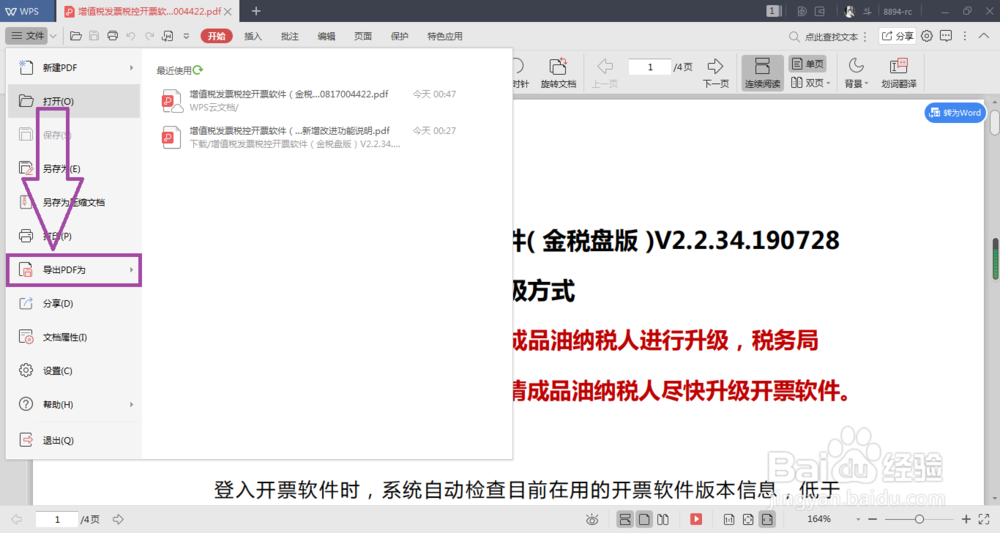Click the redo arrow icon
1000x533 pixels.
149,36
